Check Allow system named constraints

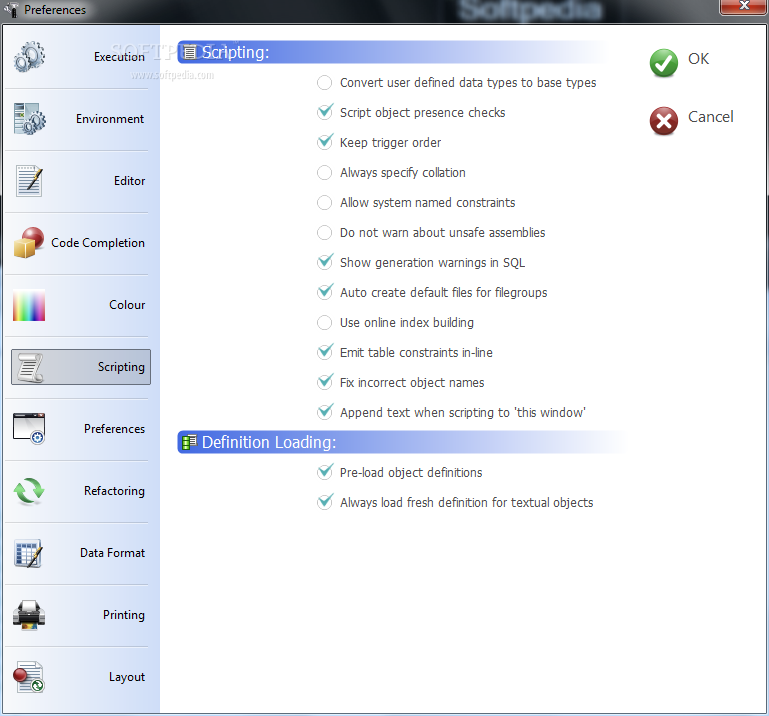pyautogui.click(x=324, y=203)
